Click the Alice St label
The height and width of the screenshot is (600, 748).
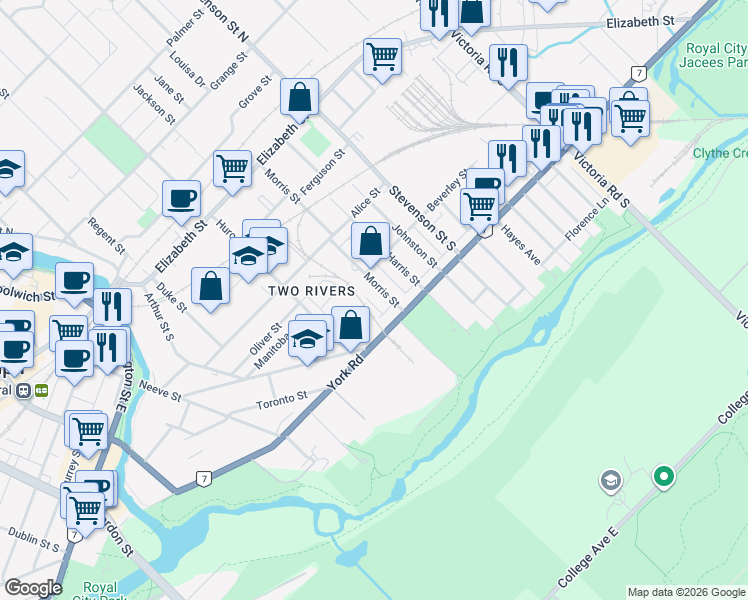[365, 202]
